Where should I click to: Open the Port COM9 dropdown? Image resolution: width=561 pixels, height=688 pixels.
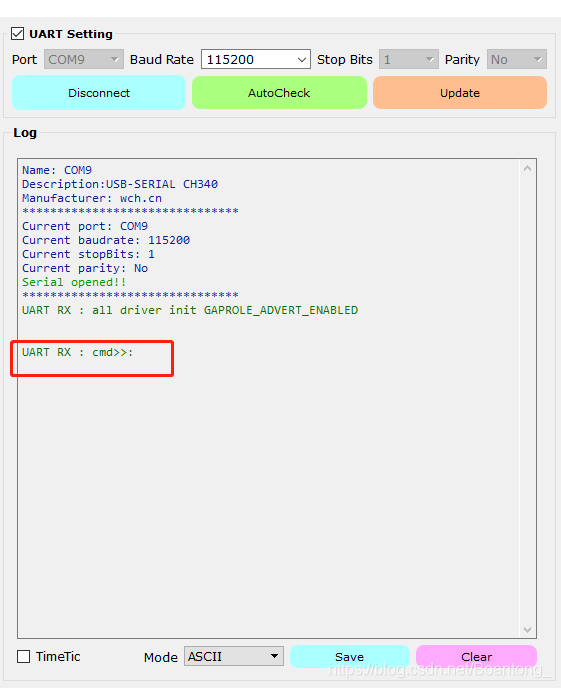(84, 59)
